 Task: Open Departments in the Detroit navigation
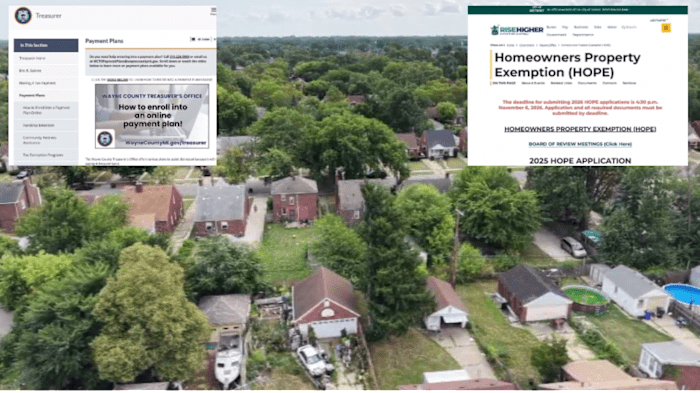click(x=583, y=34)
